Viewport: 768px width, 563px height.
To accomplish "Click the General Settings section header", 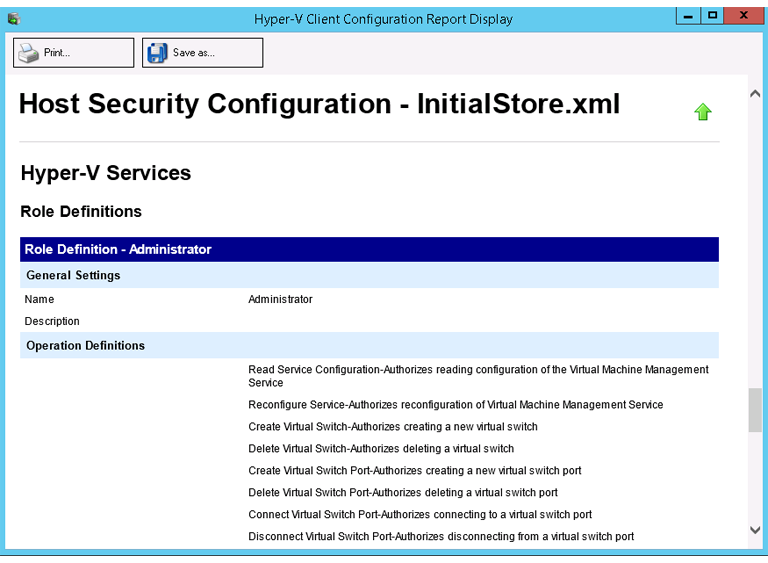I will click(x=73, y=275).
